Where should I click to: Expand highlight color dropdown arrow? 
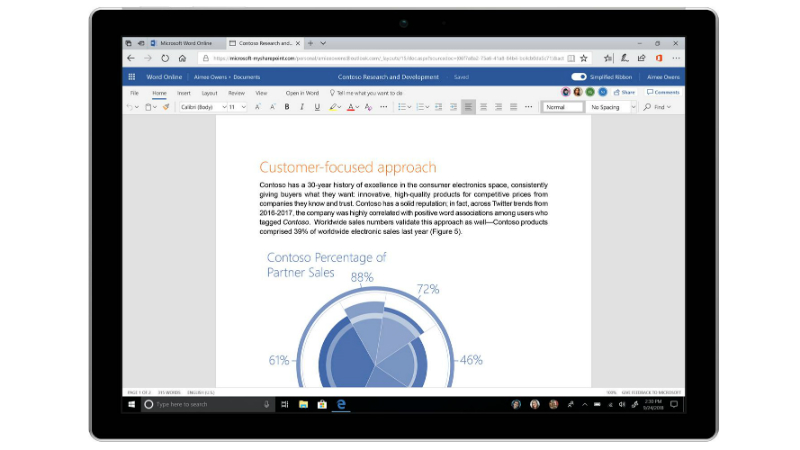[339, 107]
